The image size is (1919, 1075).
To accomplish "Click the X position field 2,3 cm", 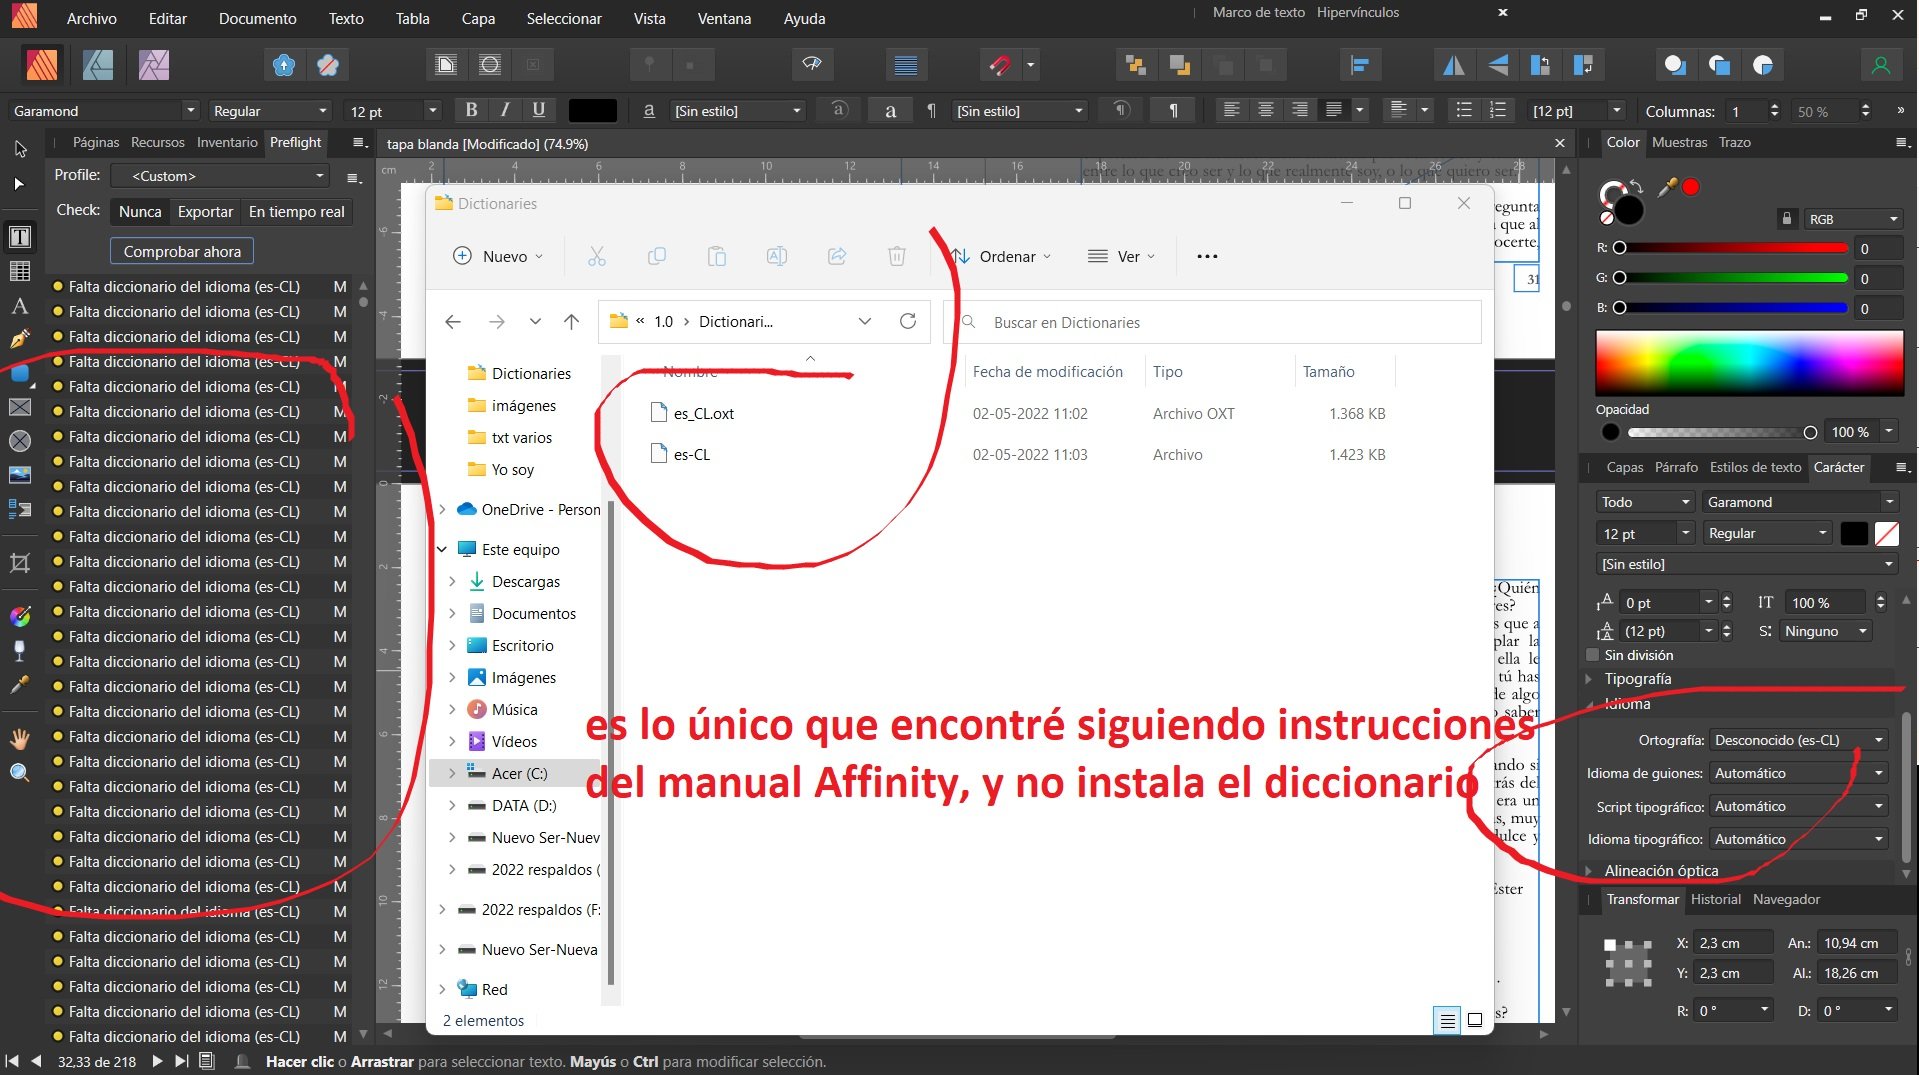I will 1733,942.
